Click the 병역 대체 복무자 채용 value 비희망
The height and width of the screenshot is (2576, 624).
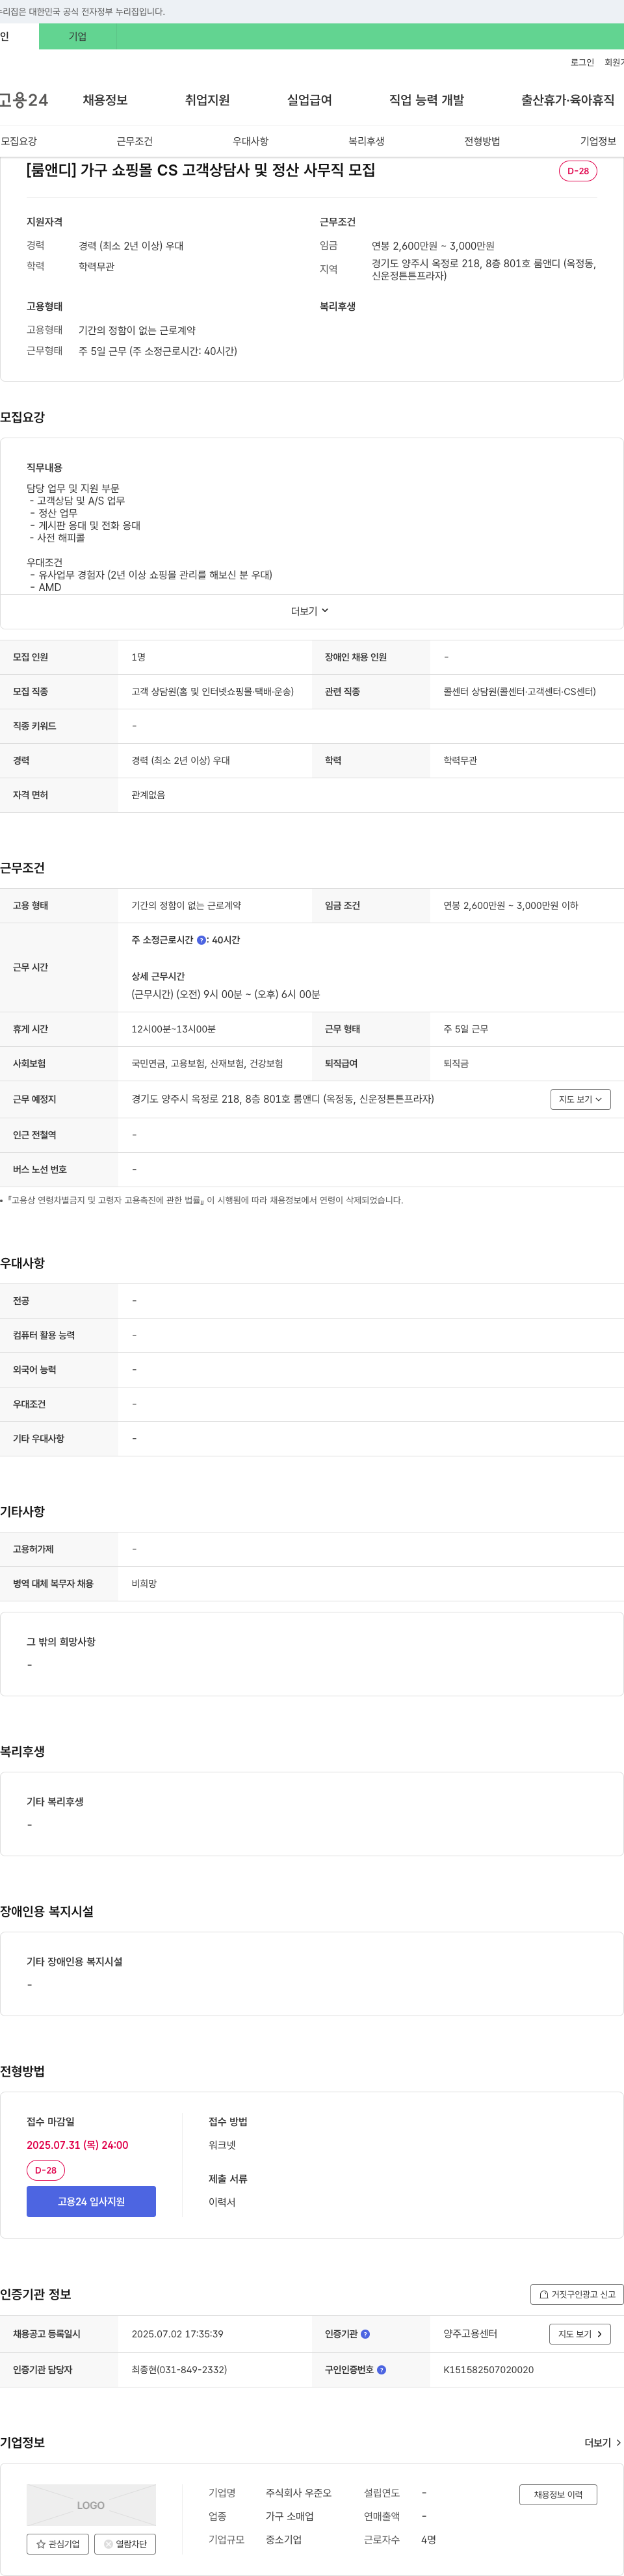tap(144, 1584)
